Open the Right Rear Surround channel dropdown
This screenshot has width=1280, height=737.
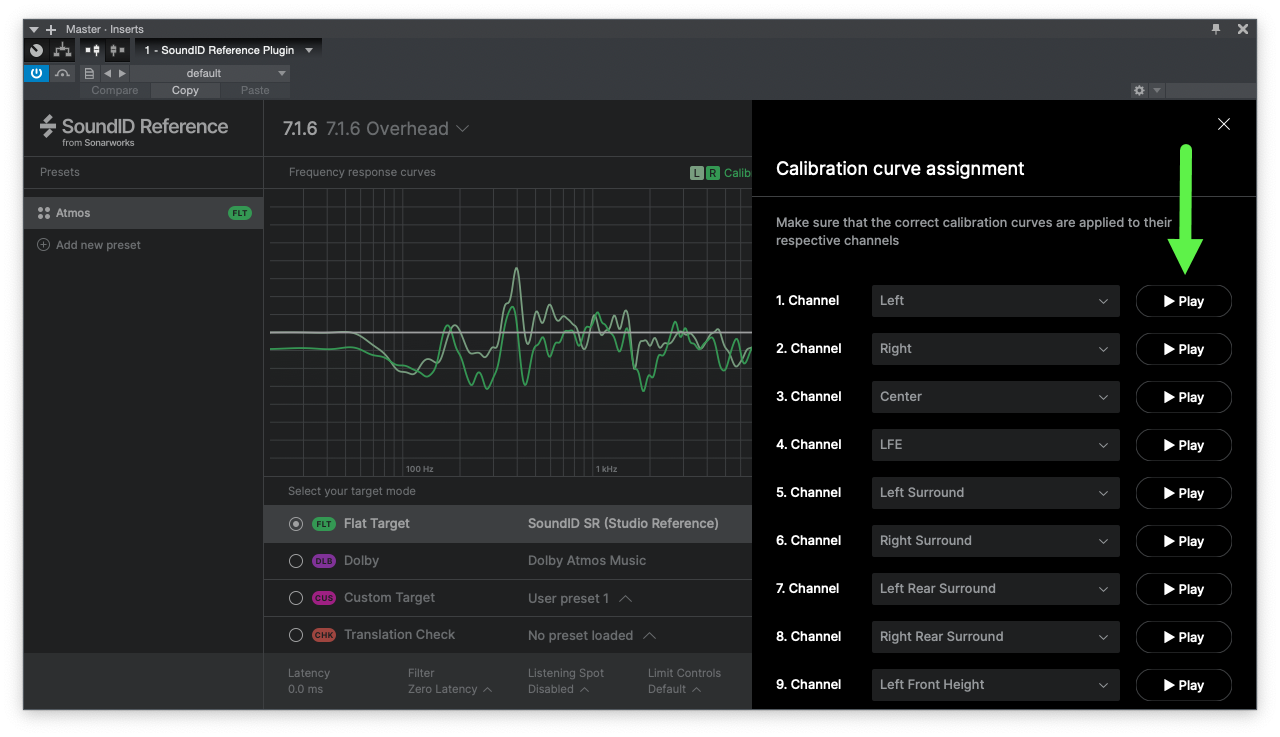(995, 637)
